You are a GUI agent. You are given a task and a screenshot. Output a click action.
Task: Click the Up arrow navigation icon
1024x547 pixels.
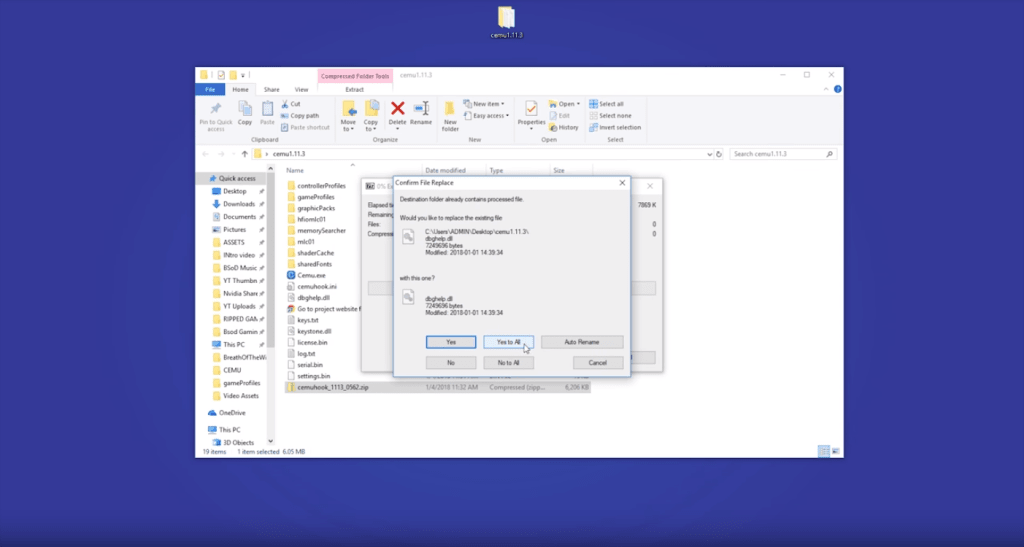(244, 154)
